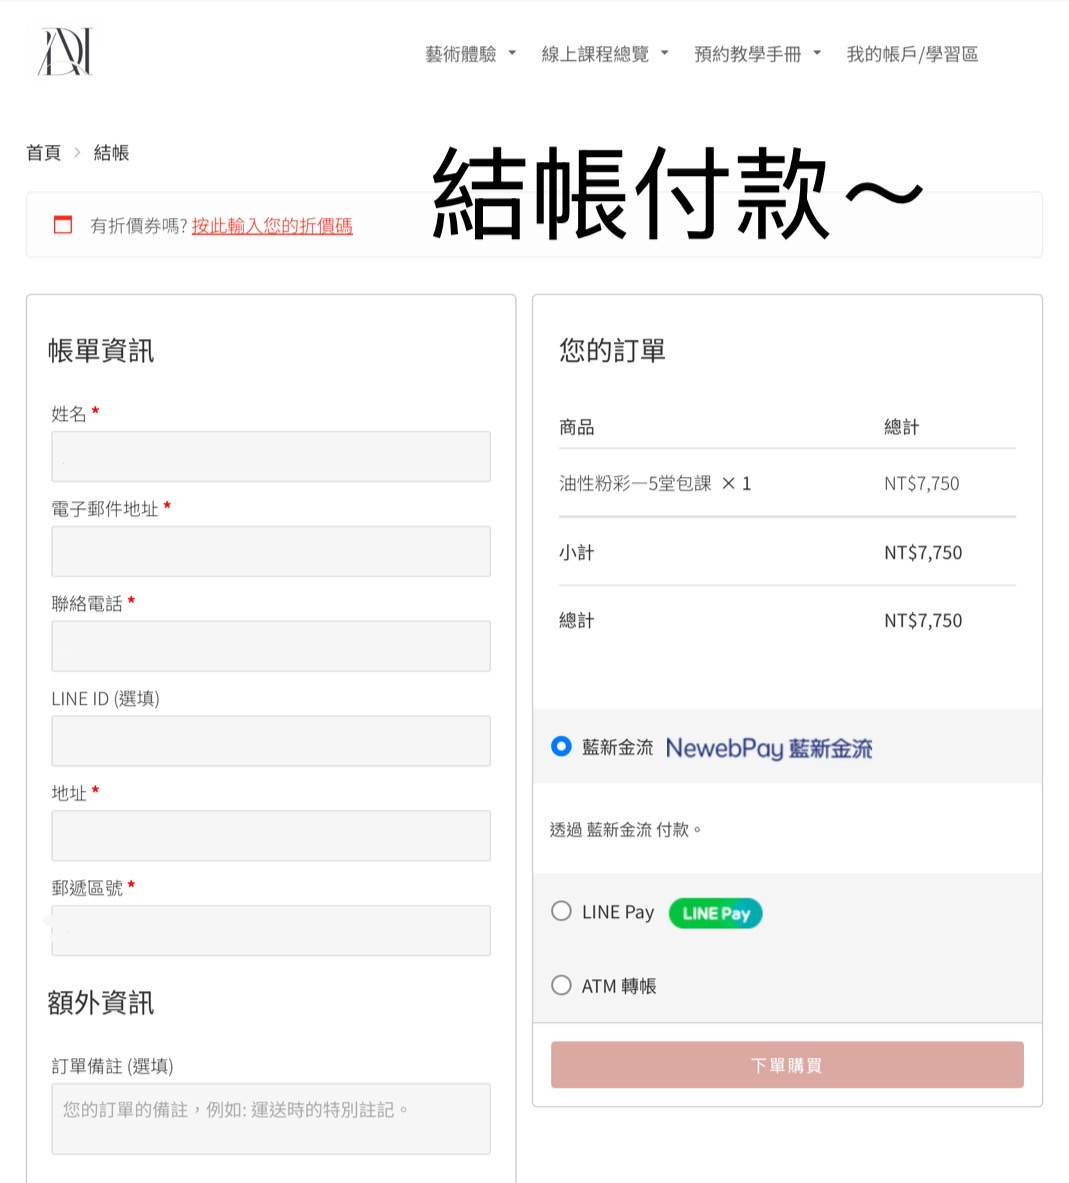Click the 姓名 input field
The width and height of the screenshot is (1069, 1183).
click(x=271, y=457)
